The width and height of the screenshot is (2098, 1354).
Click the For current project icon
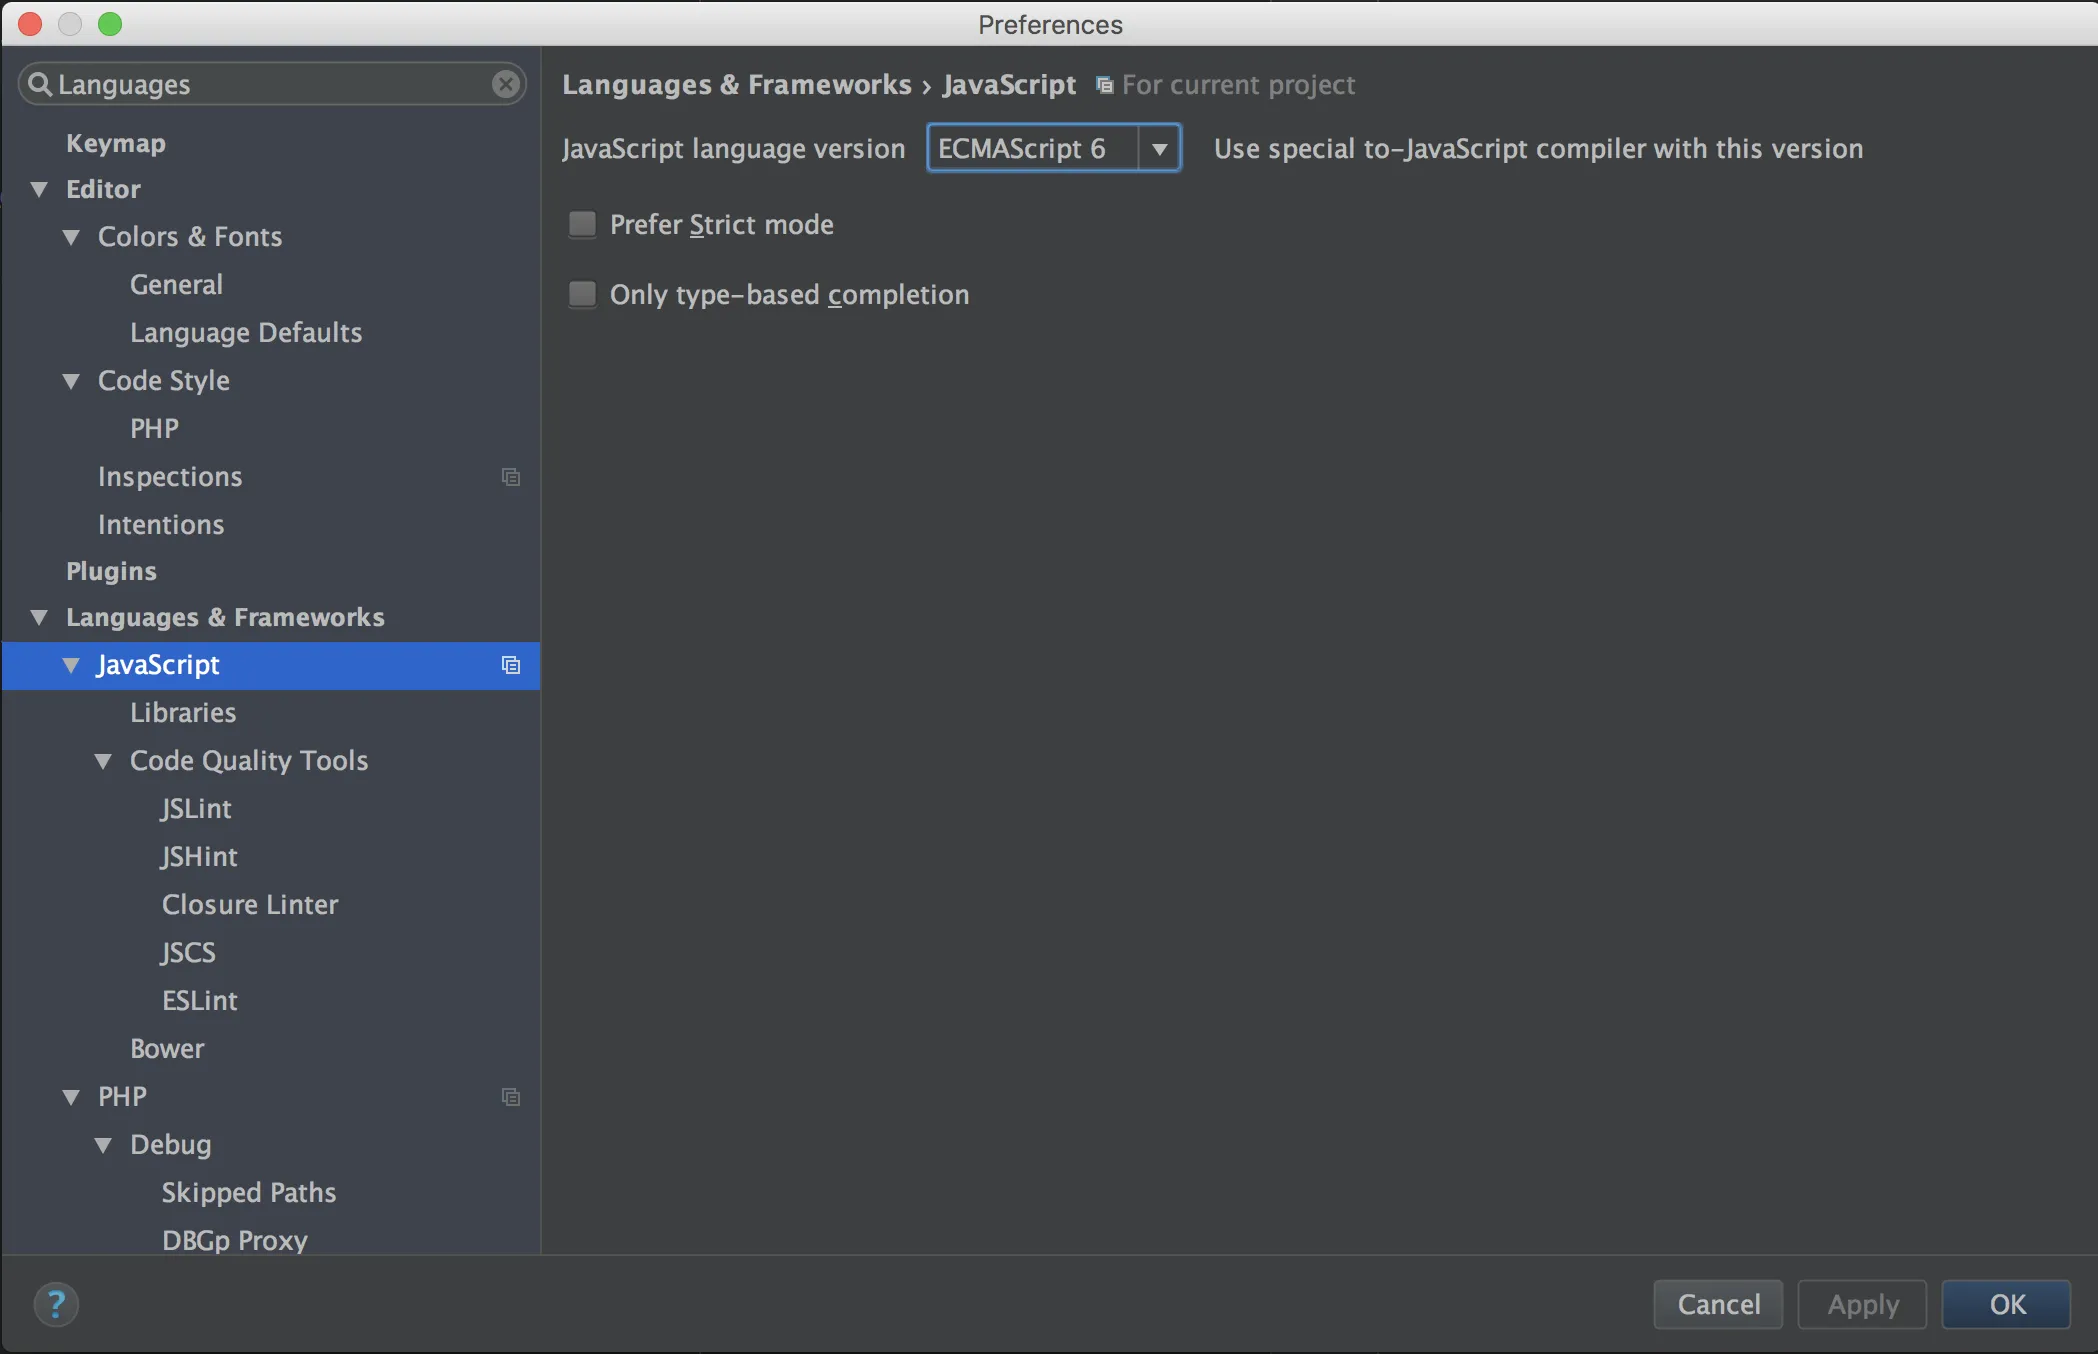point(1104,85)
